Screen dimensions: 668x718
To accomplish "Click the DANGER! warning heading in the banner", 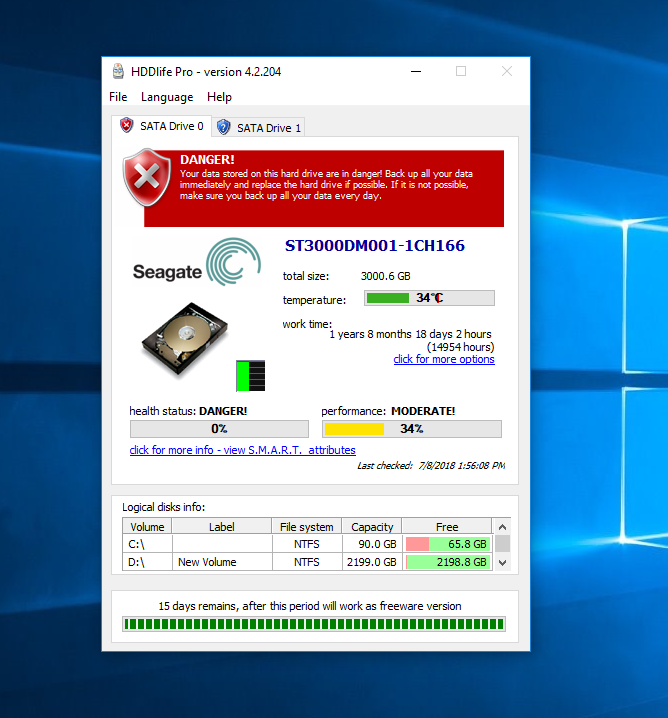I will pos(207,160).
